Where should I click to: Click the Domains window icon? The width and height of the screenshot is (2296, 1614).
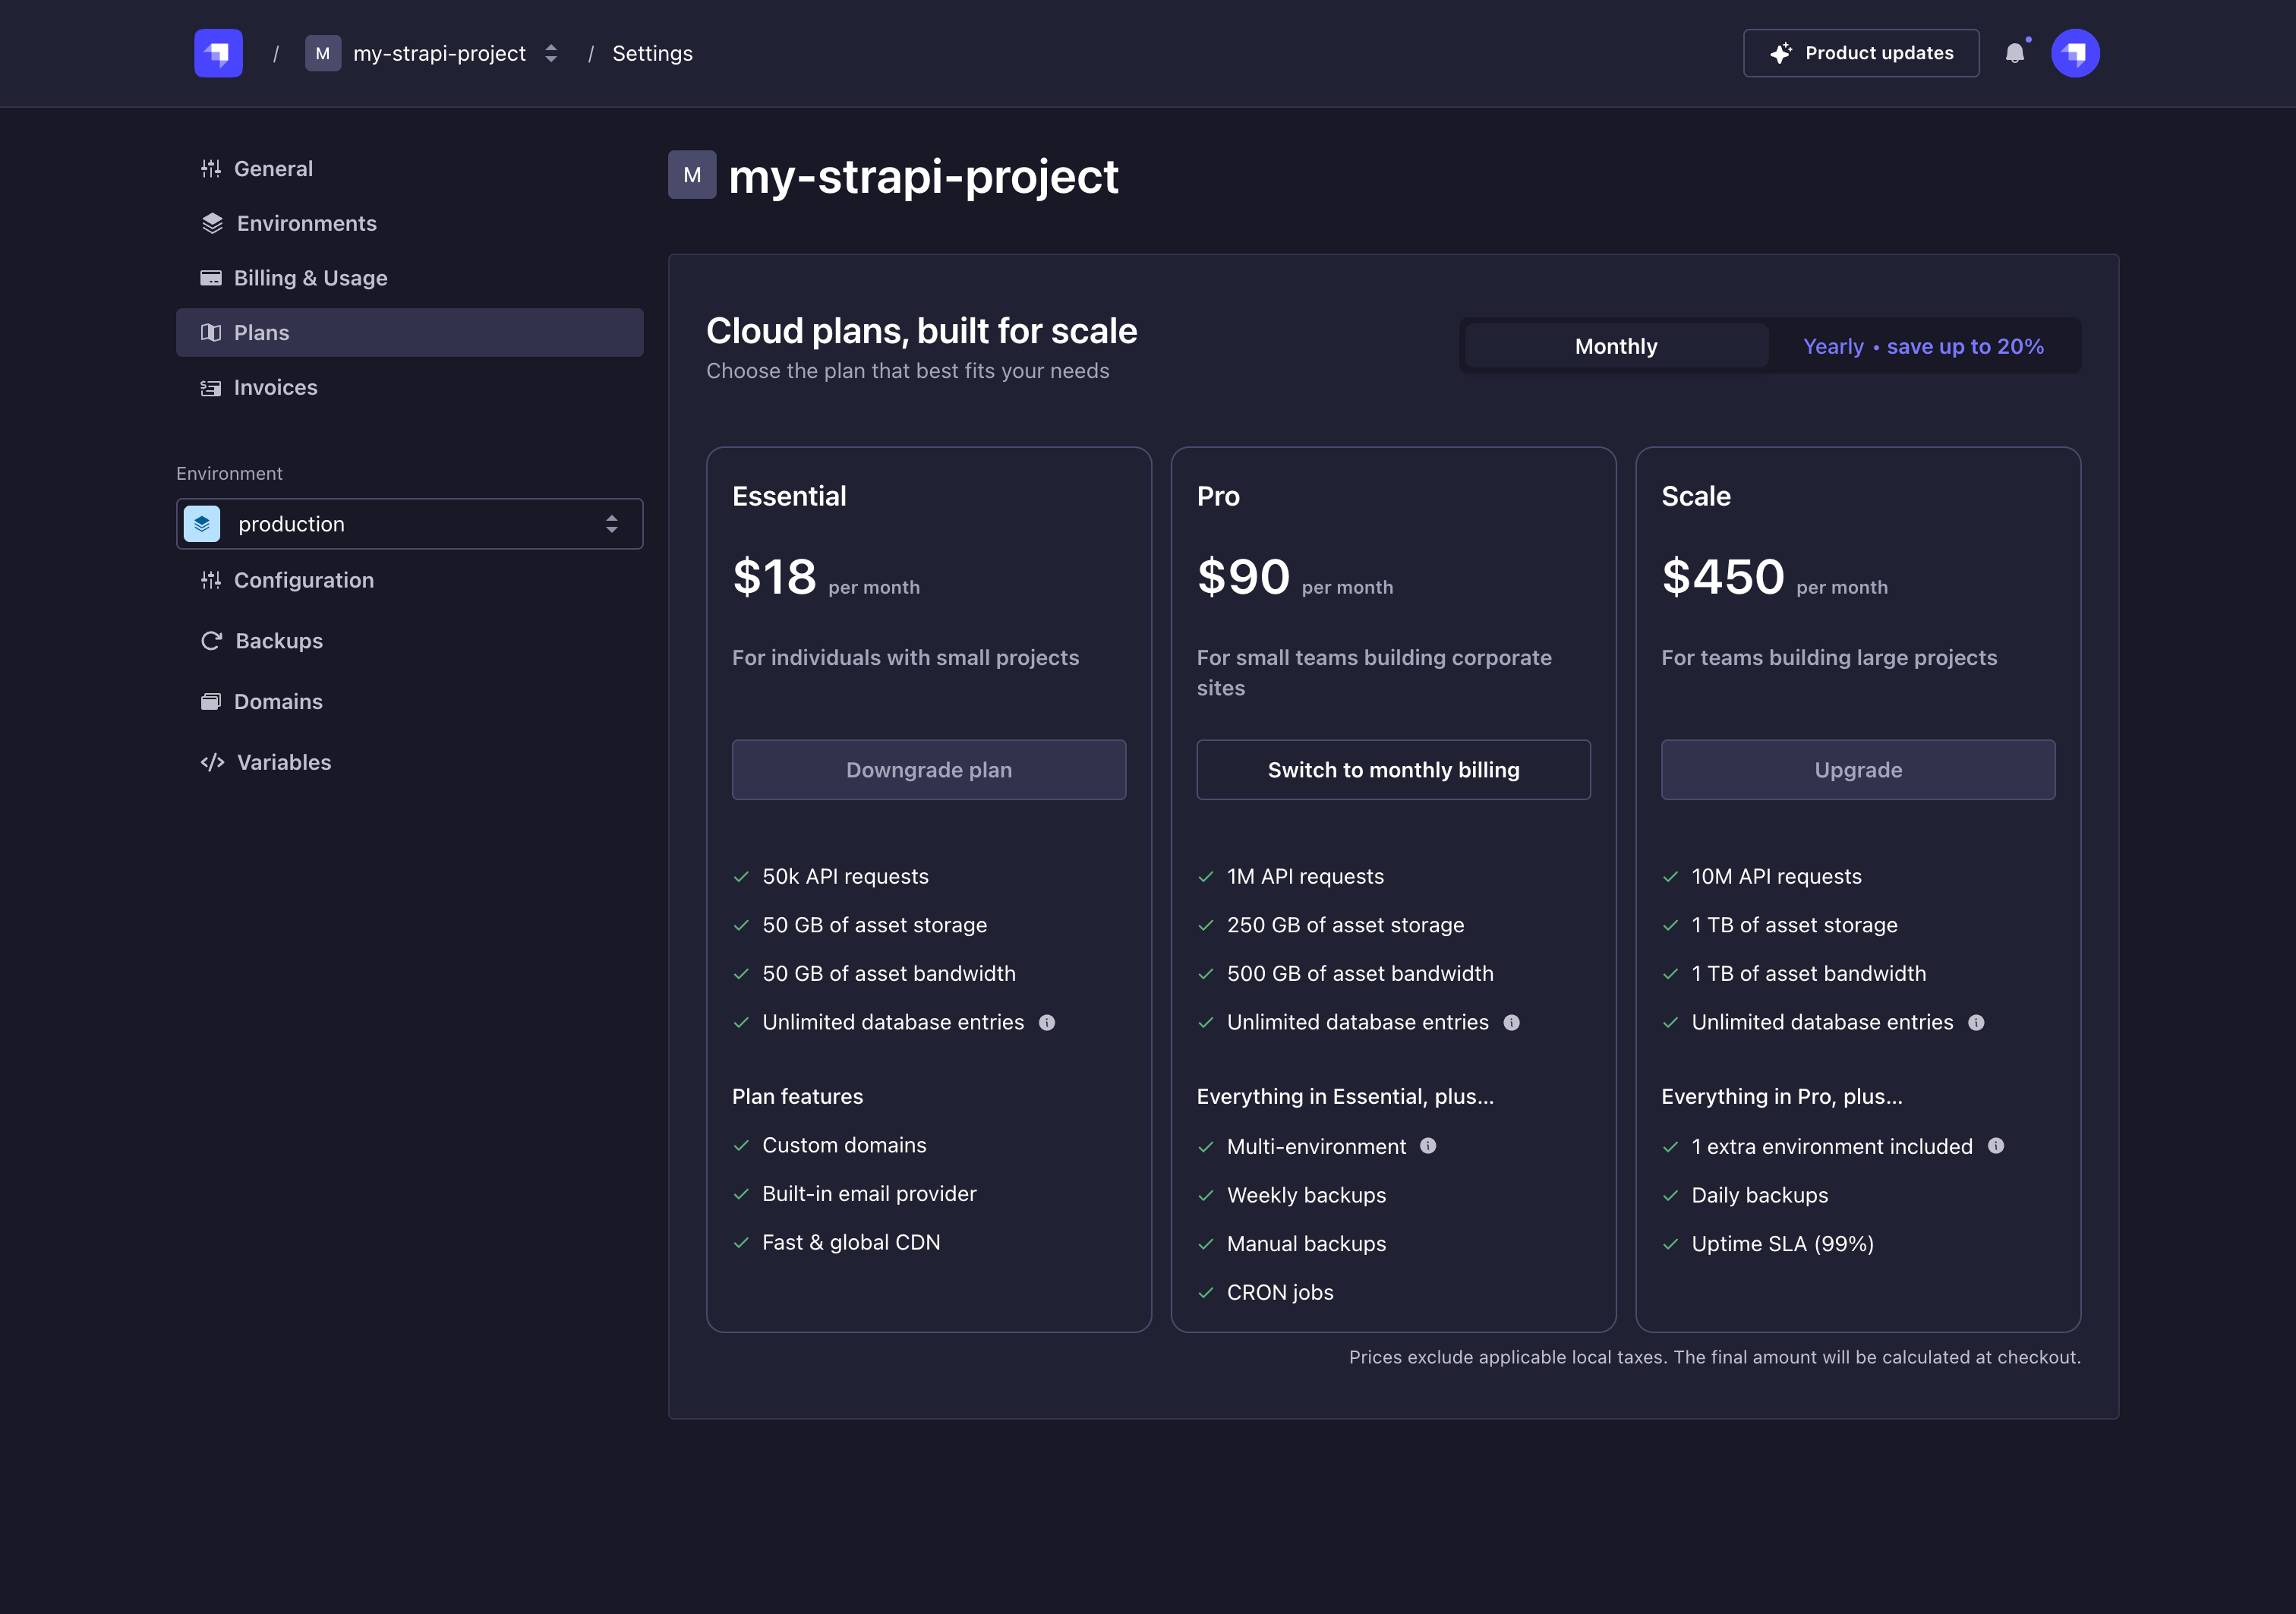point(210,702)
